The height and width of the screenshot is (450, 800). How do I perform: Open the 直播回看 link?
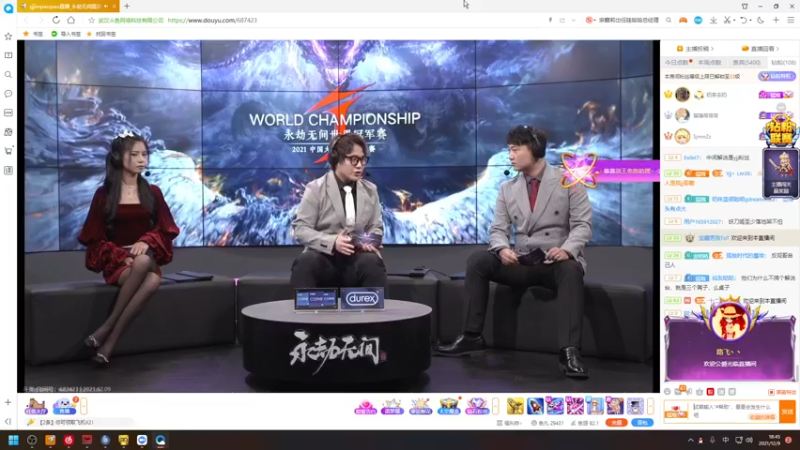point(760,48)
